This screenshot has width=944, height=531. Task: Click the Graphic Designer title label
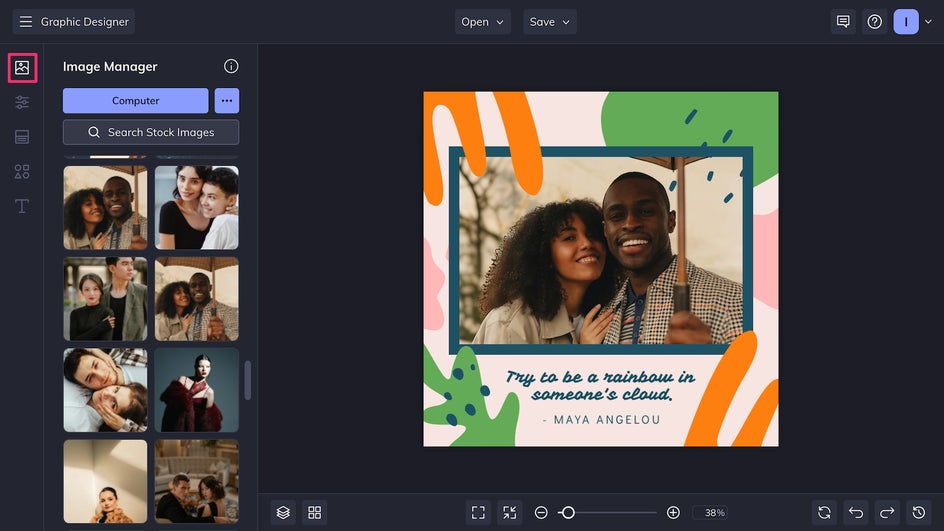85,22
